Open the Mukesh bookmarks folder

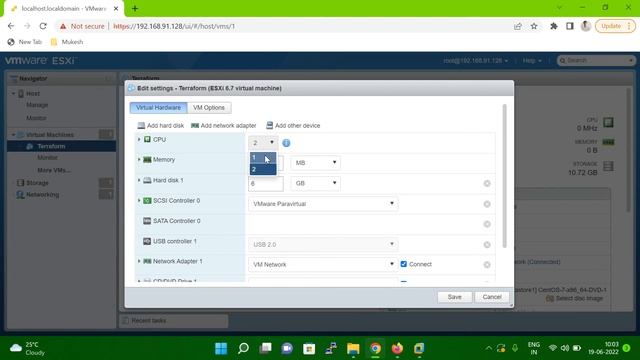(67, 42)
